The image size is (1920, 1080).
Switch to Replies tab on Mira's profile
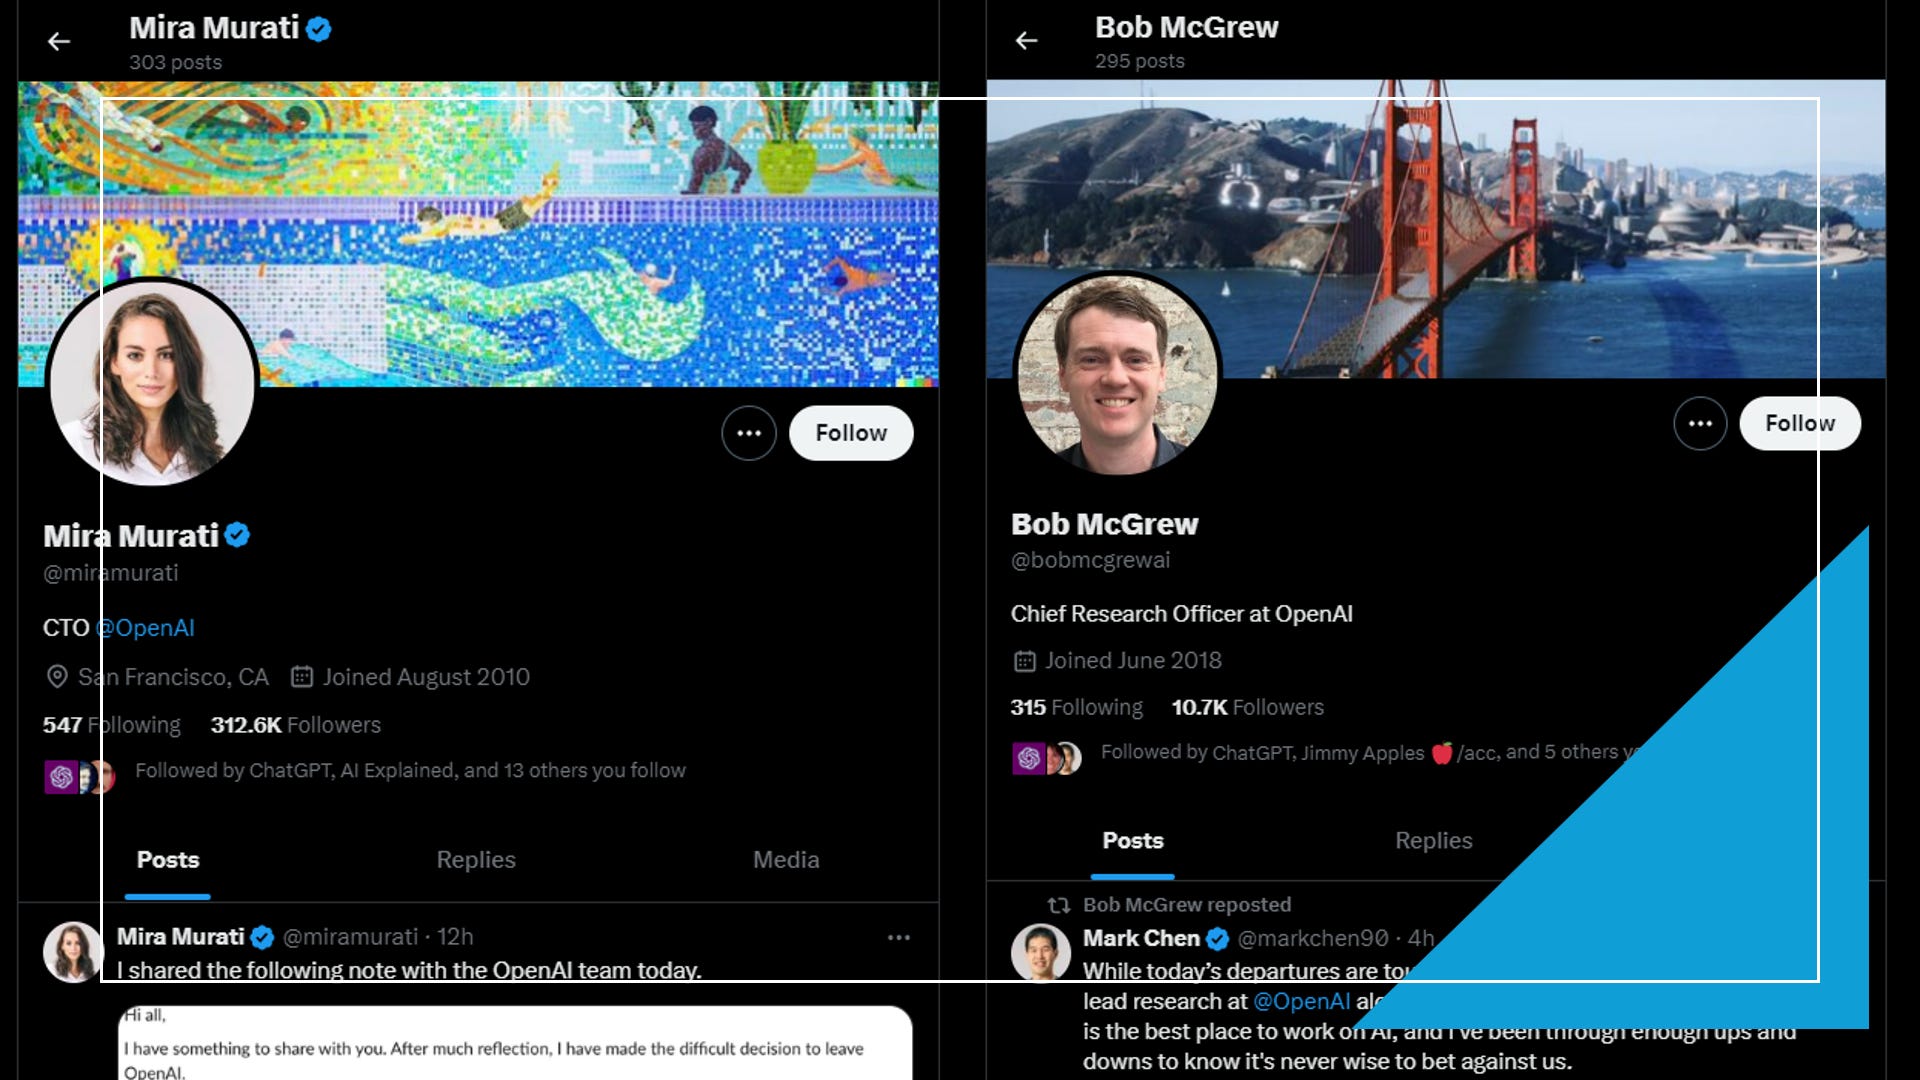click(476, 860)
